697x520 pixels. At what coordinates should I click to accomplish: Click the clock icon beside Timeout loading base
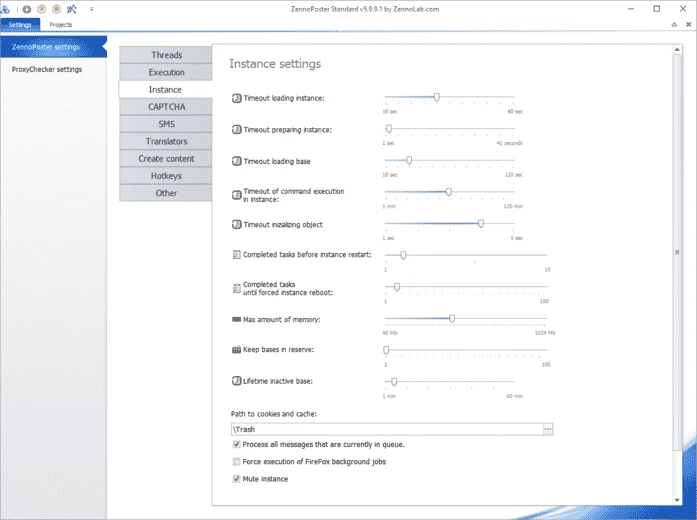coord(236,161)
